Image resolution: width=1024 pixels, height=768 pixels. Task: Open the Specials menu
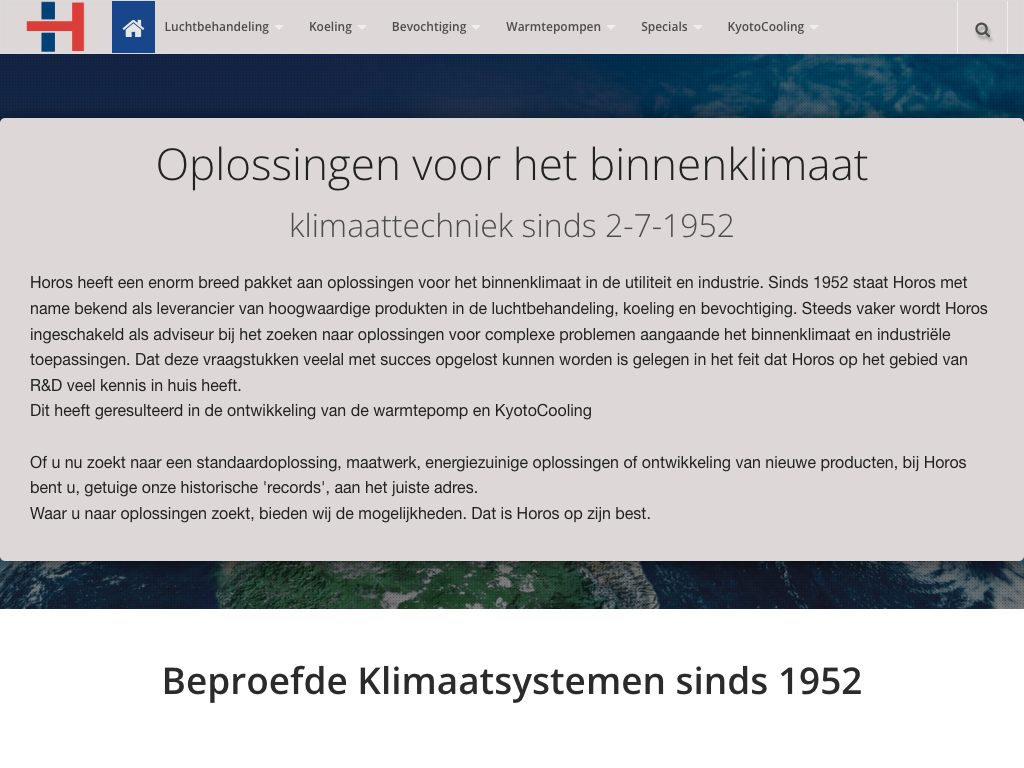pyautogui.click(x=664, y=27)
